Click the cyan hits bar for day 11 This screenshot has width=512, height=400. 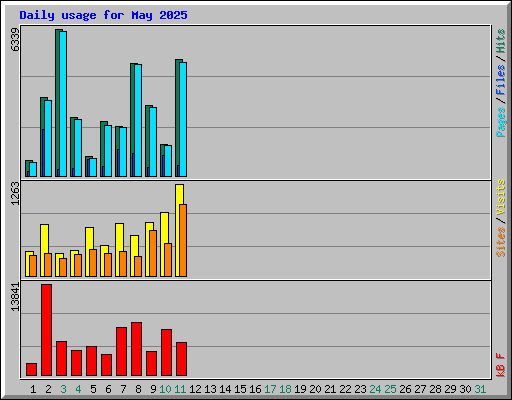click(x=183, y=119)
